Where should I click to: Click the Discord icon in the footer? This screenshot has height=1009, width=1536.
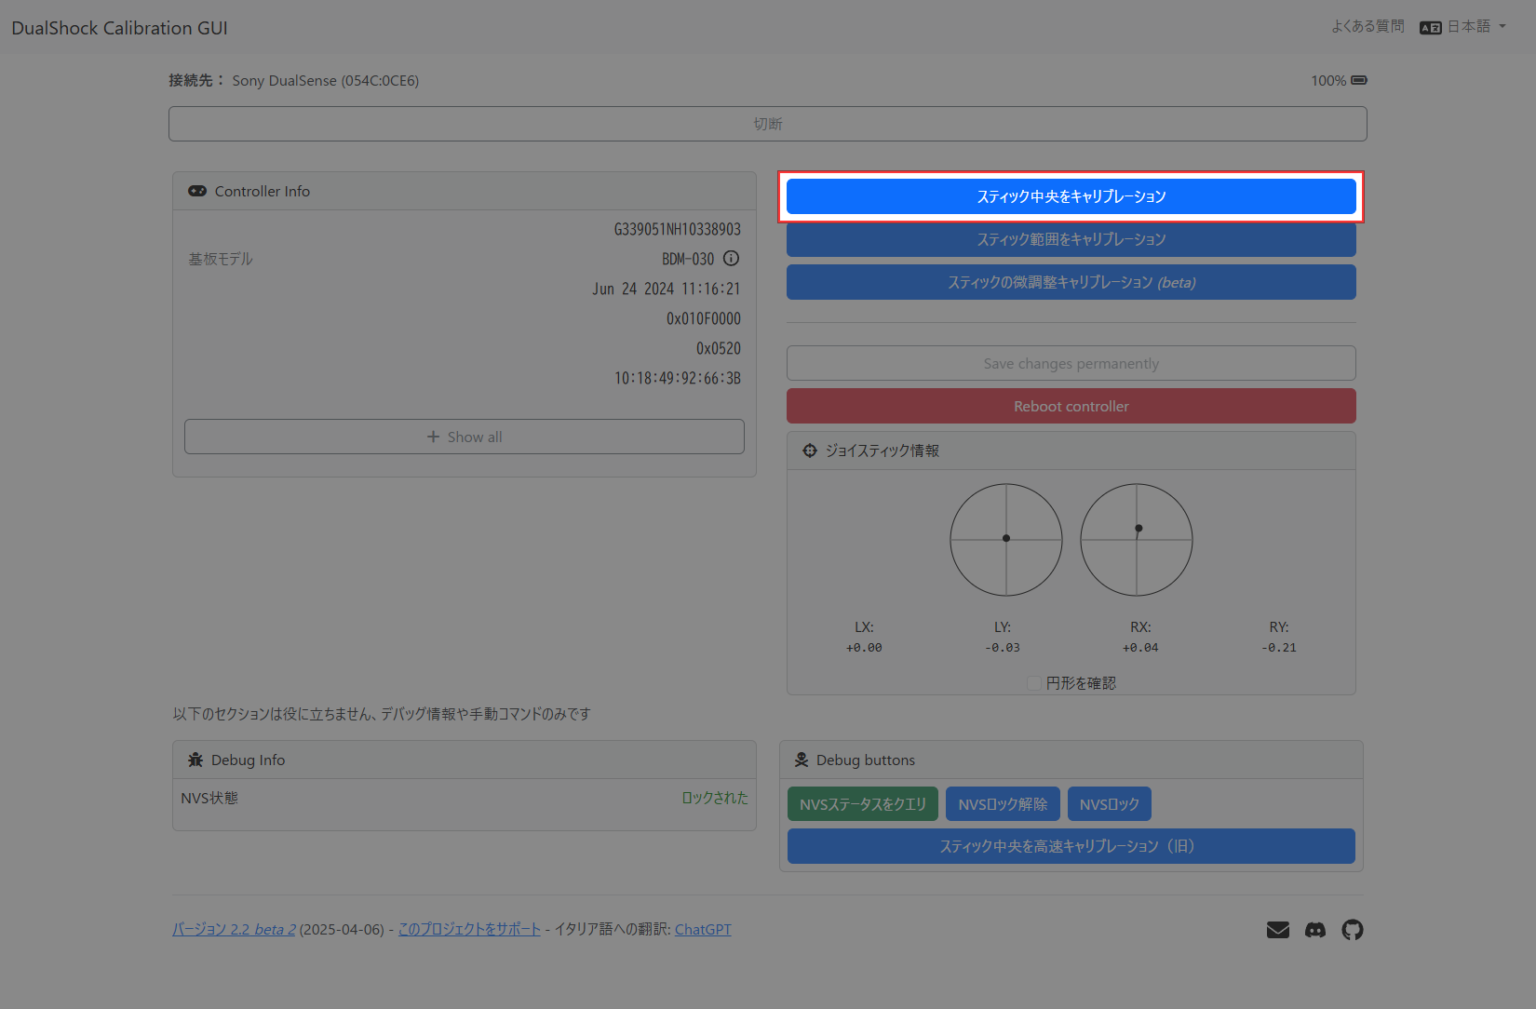point(1315,930)
